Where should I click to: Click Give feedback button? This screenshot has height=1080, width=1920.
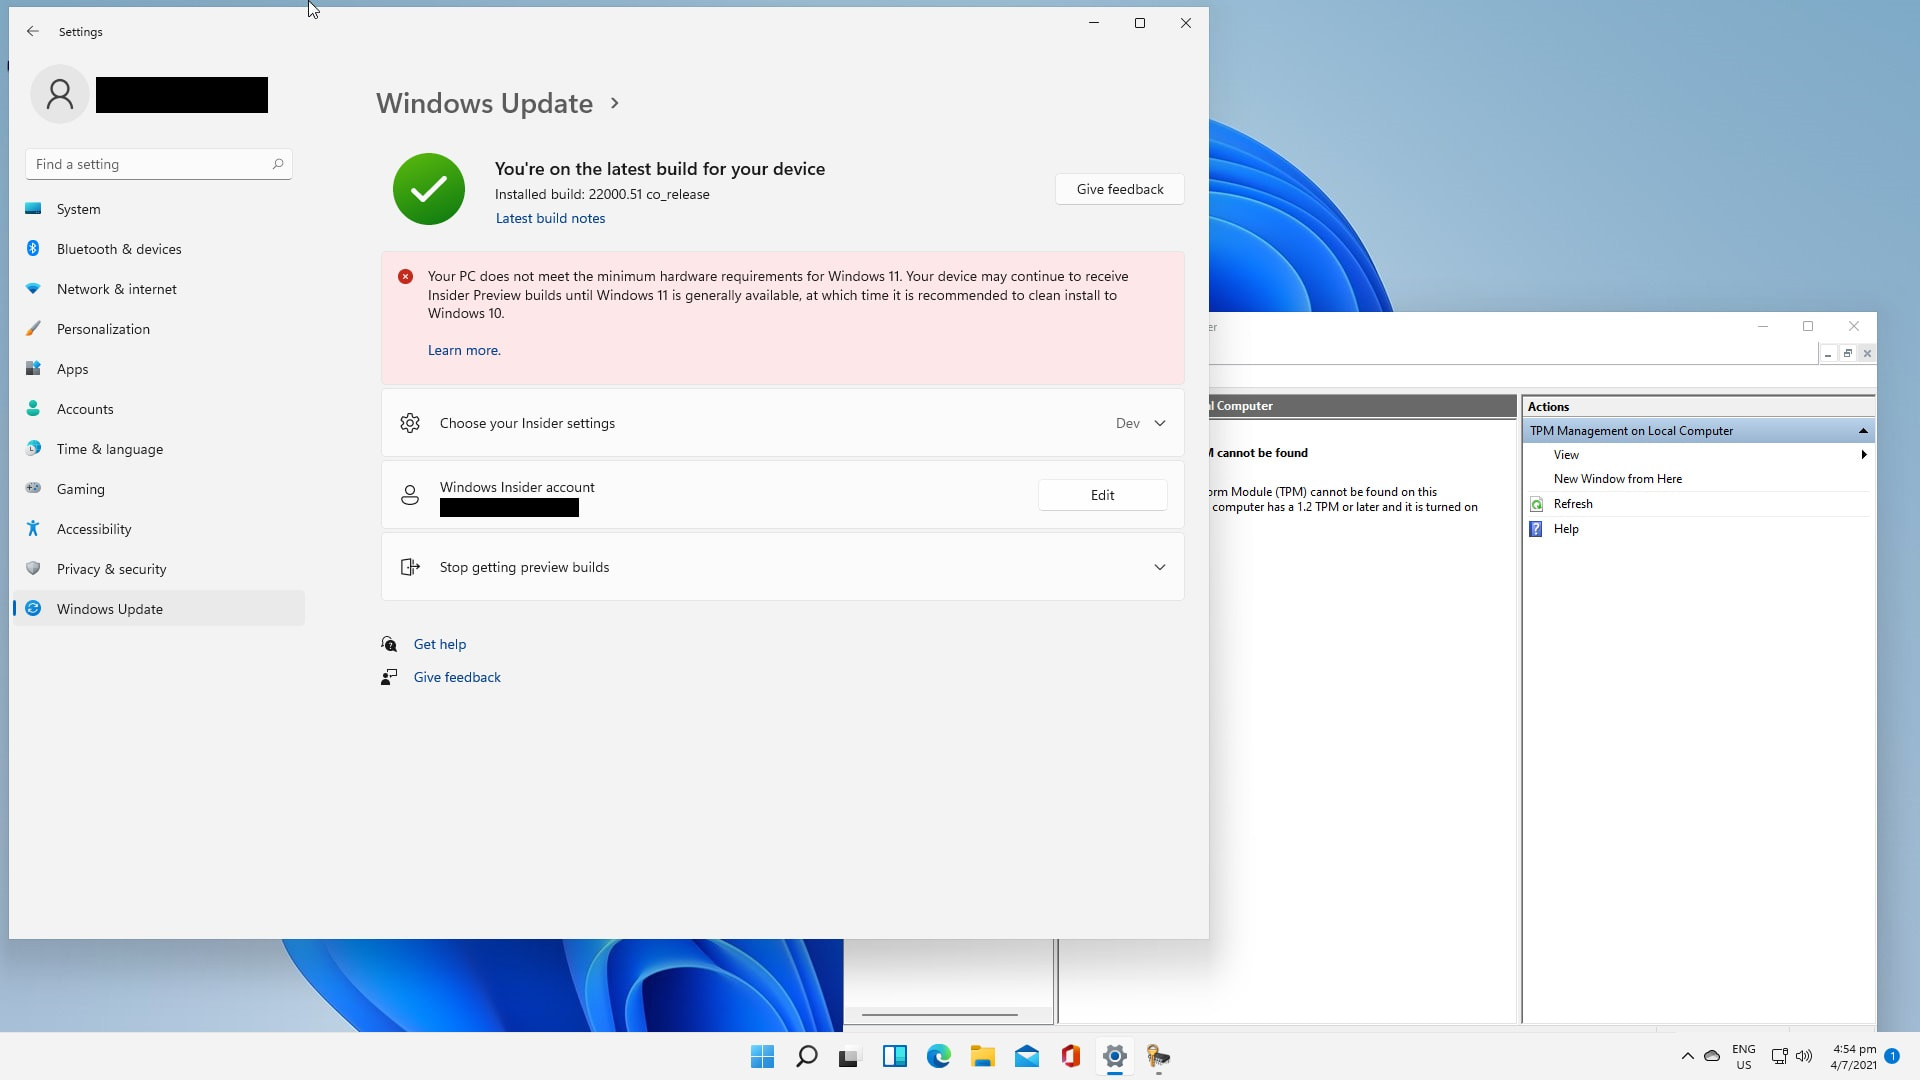click(x=1118, y=189)
